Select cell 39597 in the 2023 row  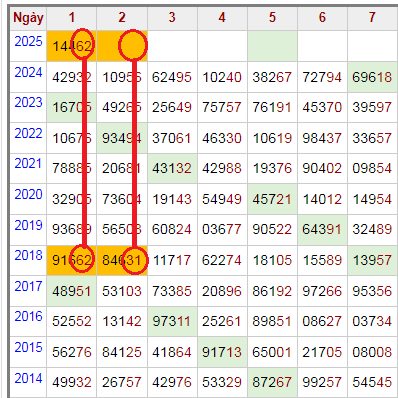tap(372, 107)
